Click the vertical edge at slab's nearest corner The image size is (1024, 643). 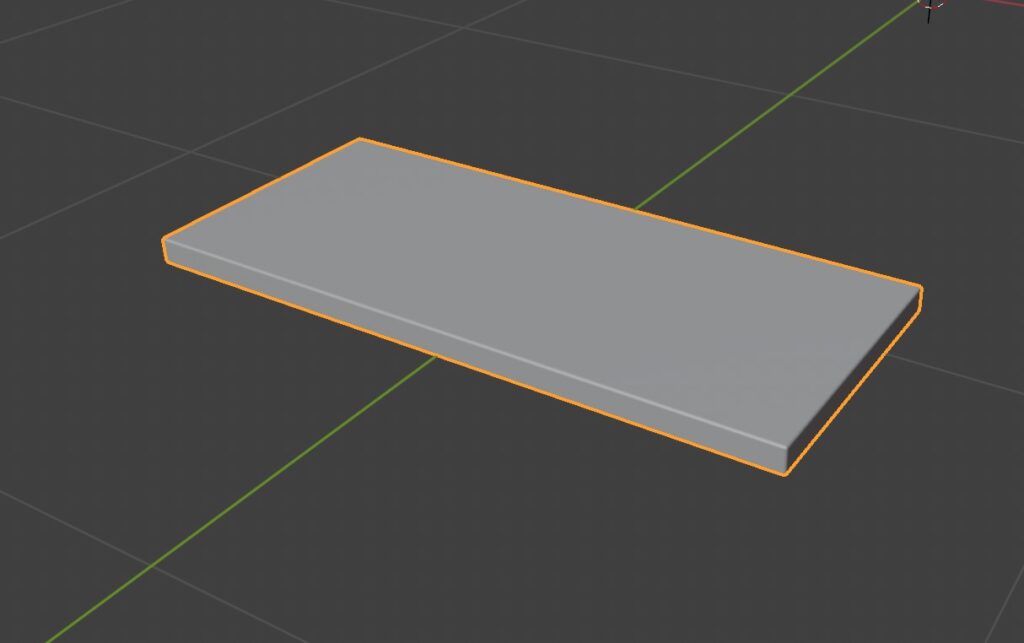click(787, 458)
